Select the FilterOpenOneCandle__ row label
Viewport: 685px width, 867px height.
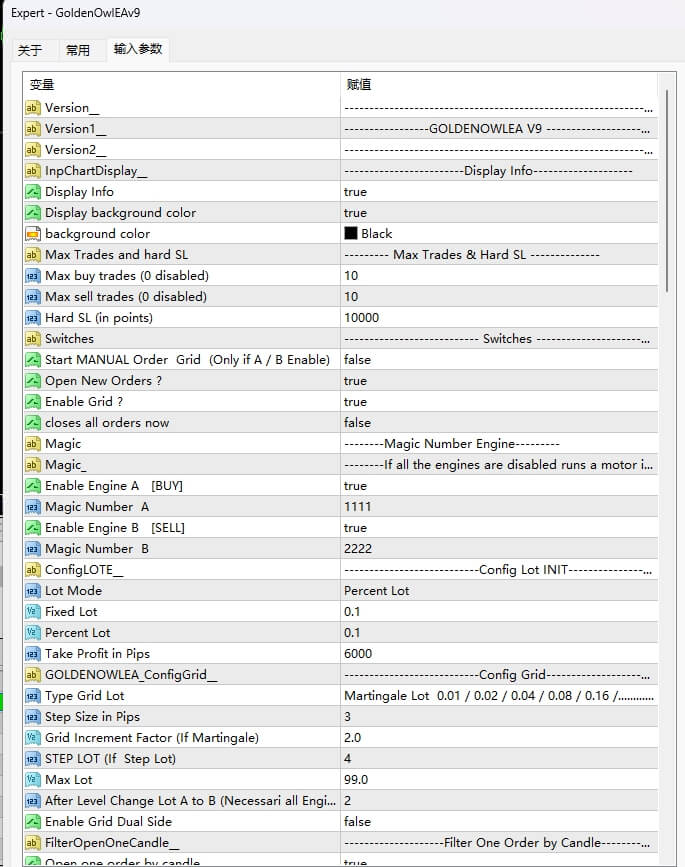112,843
